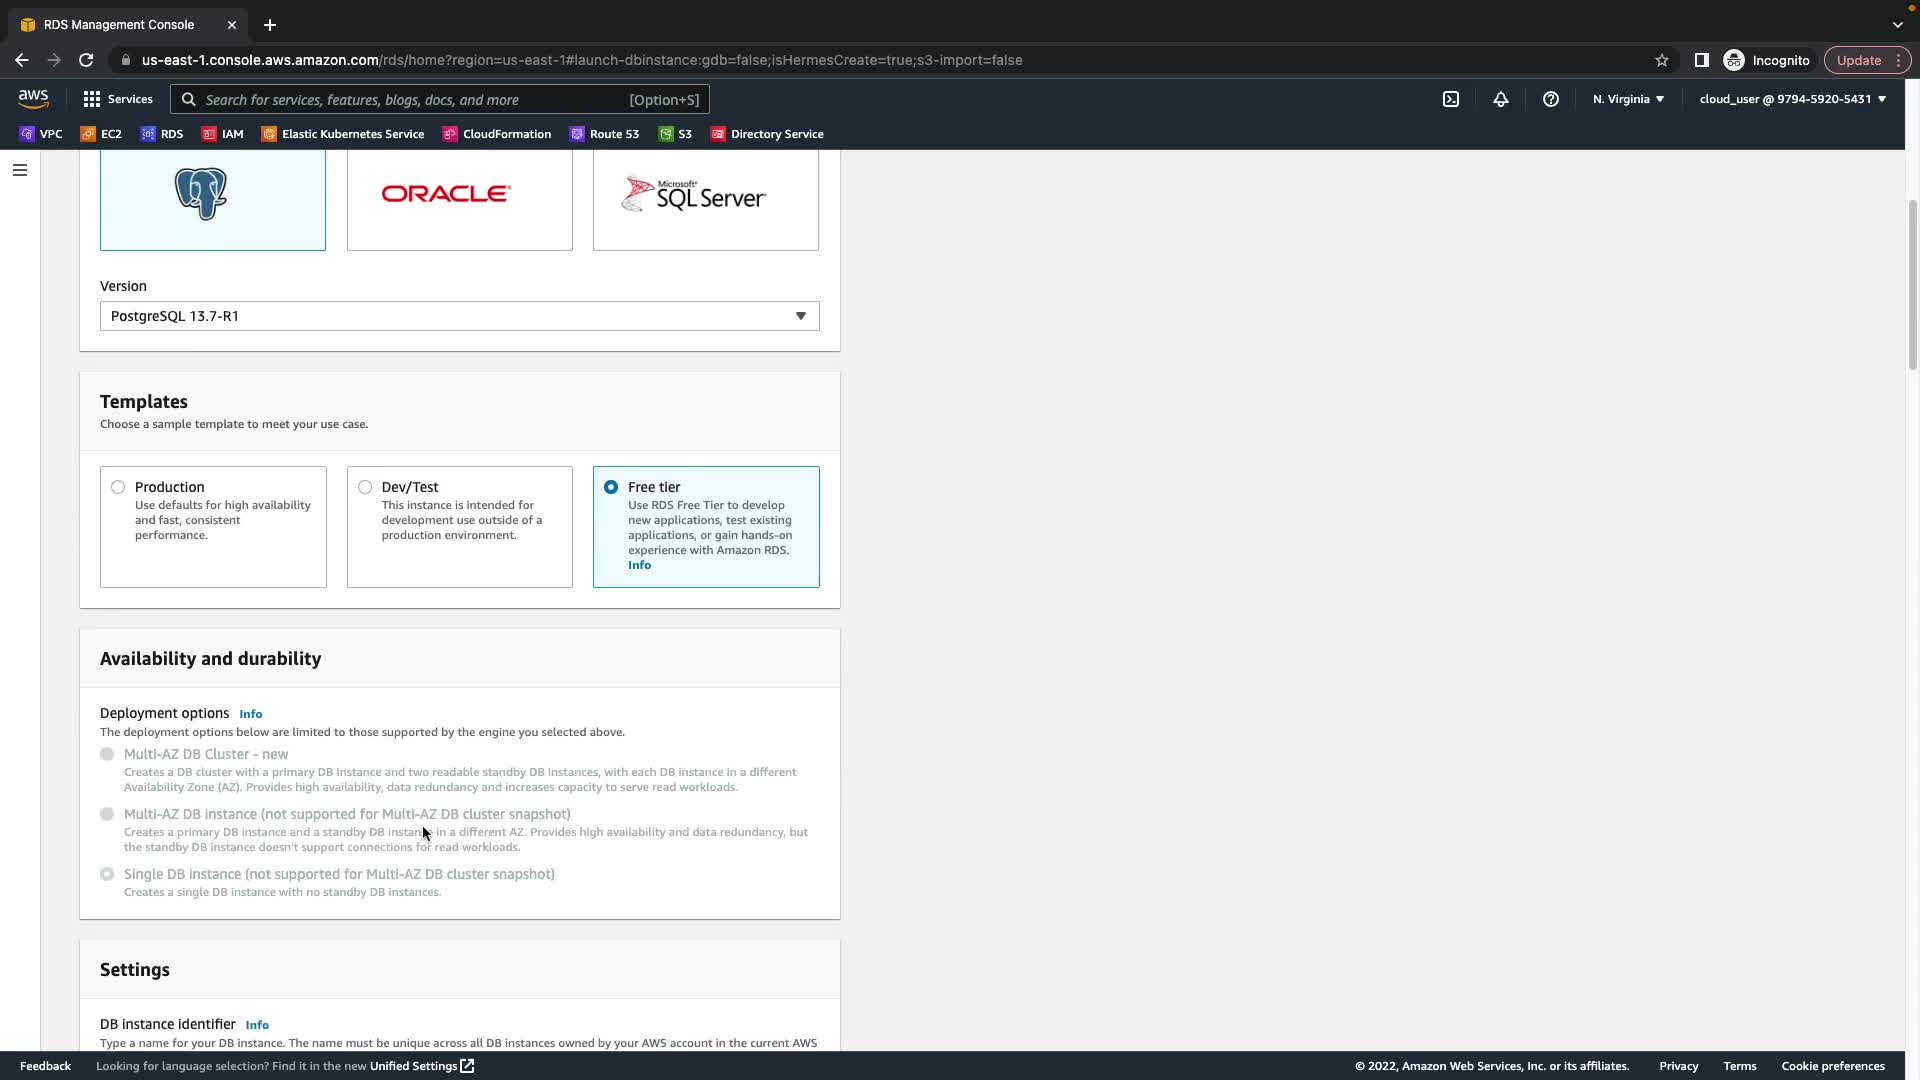The image size is (1920, 1080).
Task: Choose the Microsoft SQL Server engine tile
Action: 705,198
